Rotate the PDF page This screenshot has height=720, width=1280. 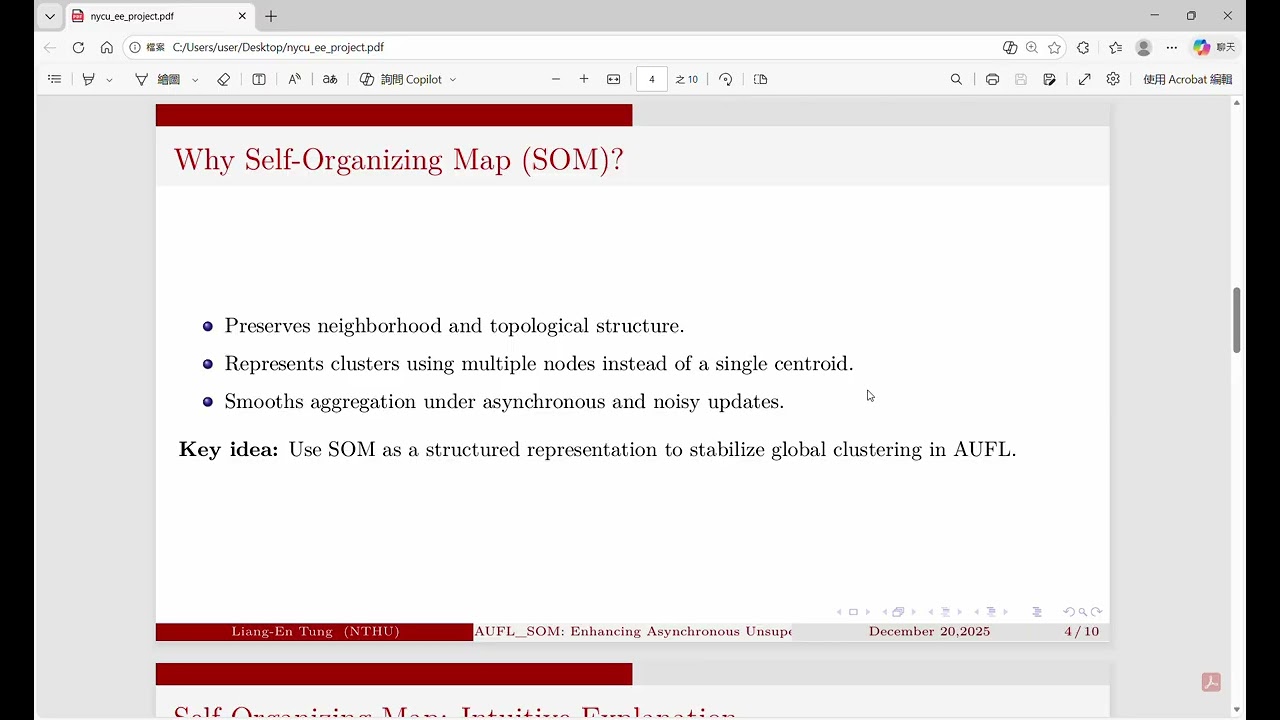[726, 79]
